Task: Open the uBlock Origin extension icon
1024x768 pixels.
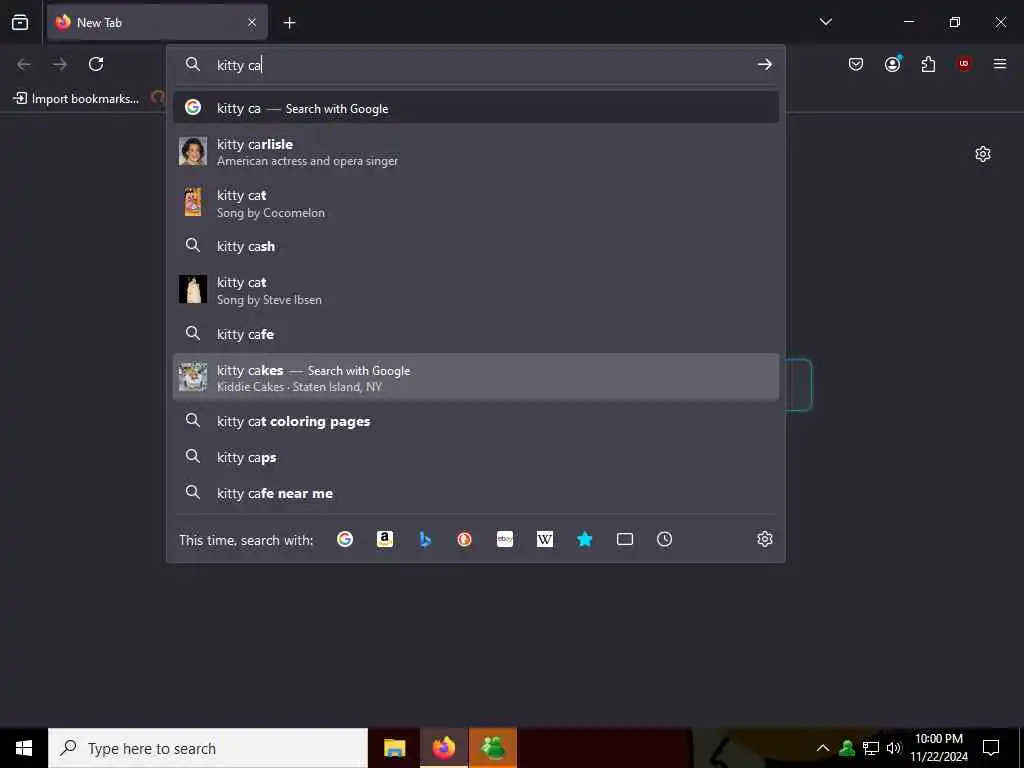Action: click(964, 64)
